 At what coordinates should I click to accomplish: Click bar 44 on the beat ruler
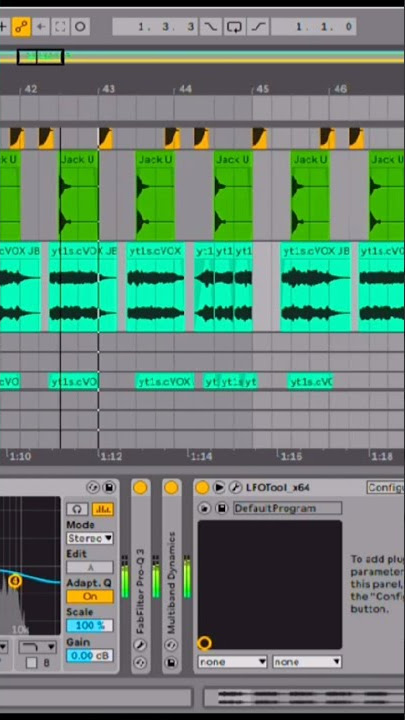coord(185,89)
